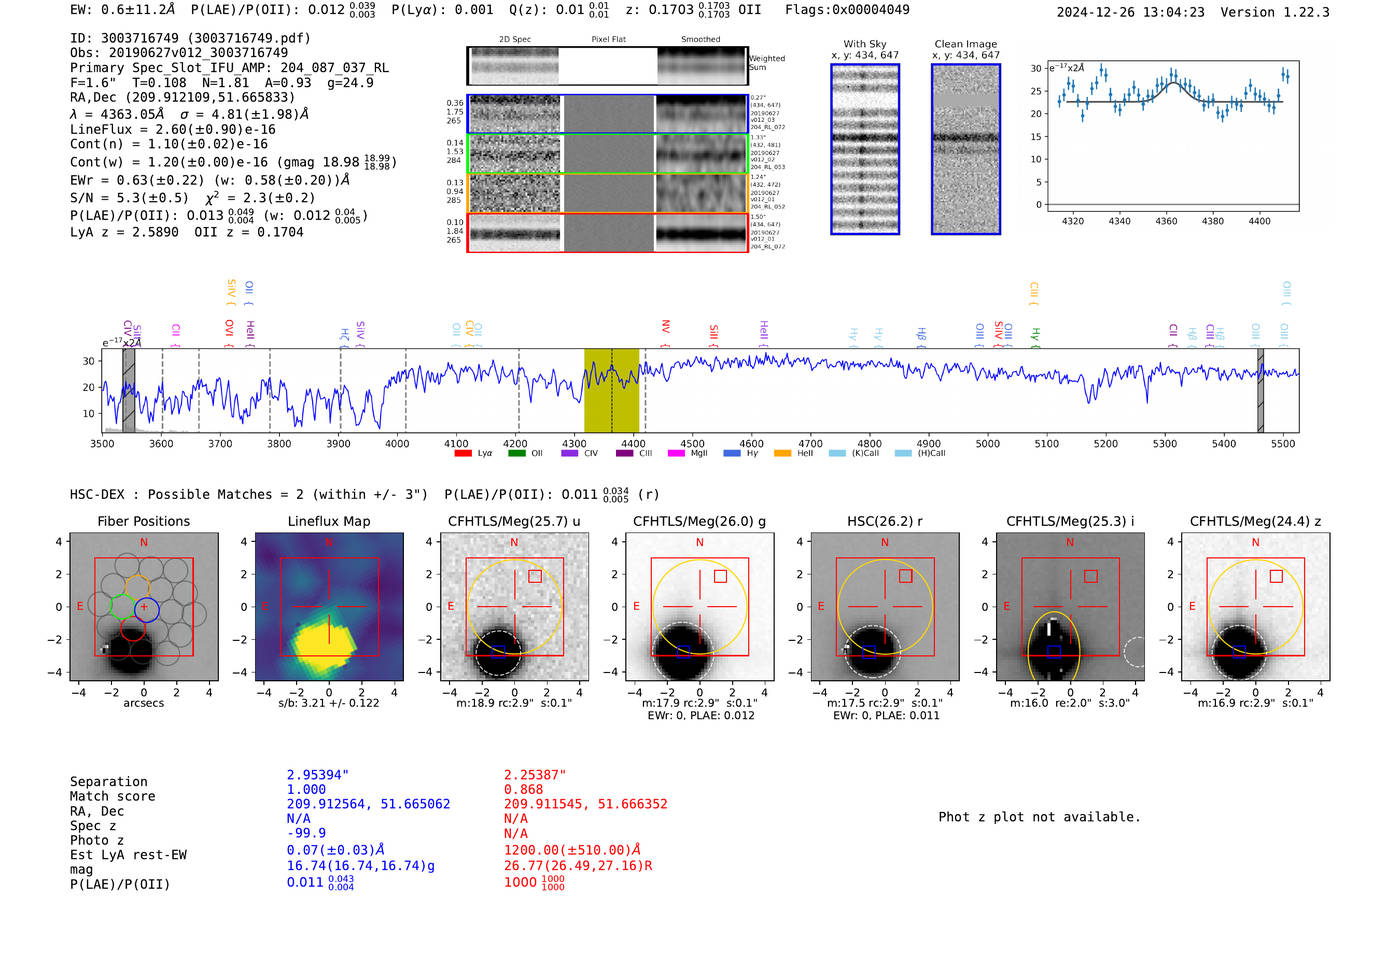
Task: Click the yellow highlighted region in the spectrum
Action: tap(612, 390)
